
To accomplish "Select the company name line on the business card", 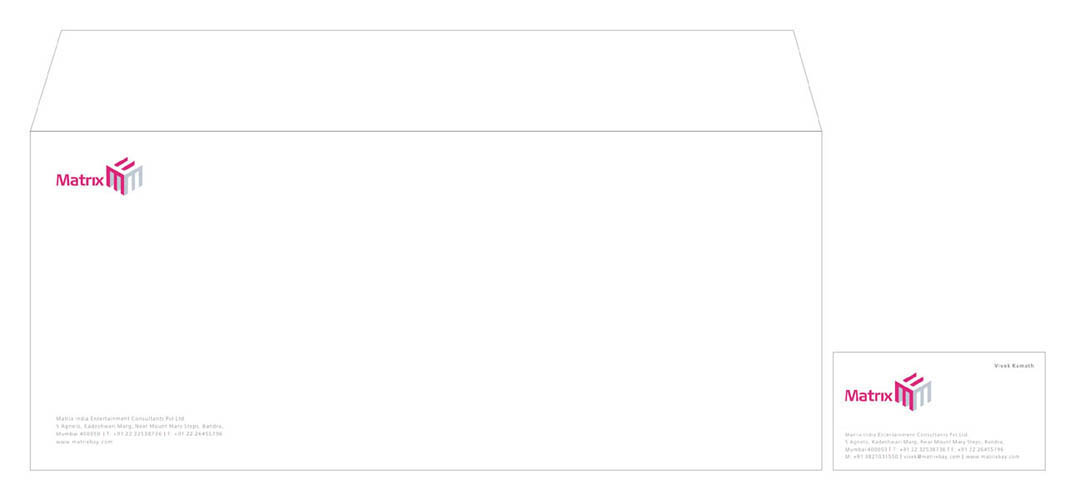I will point(907,433).
